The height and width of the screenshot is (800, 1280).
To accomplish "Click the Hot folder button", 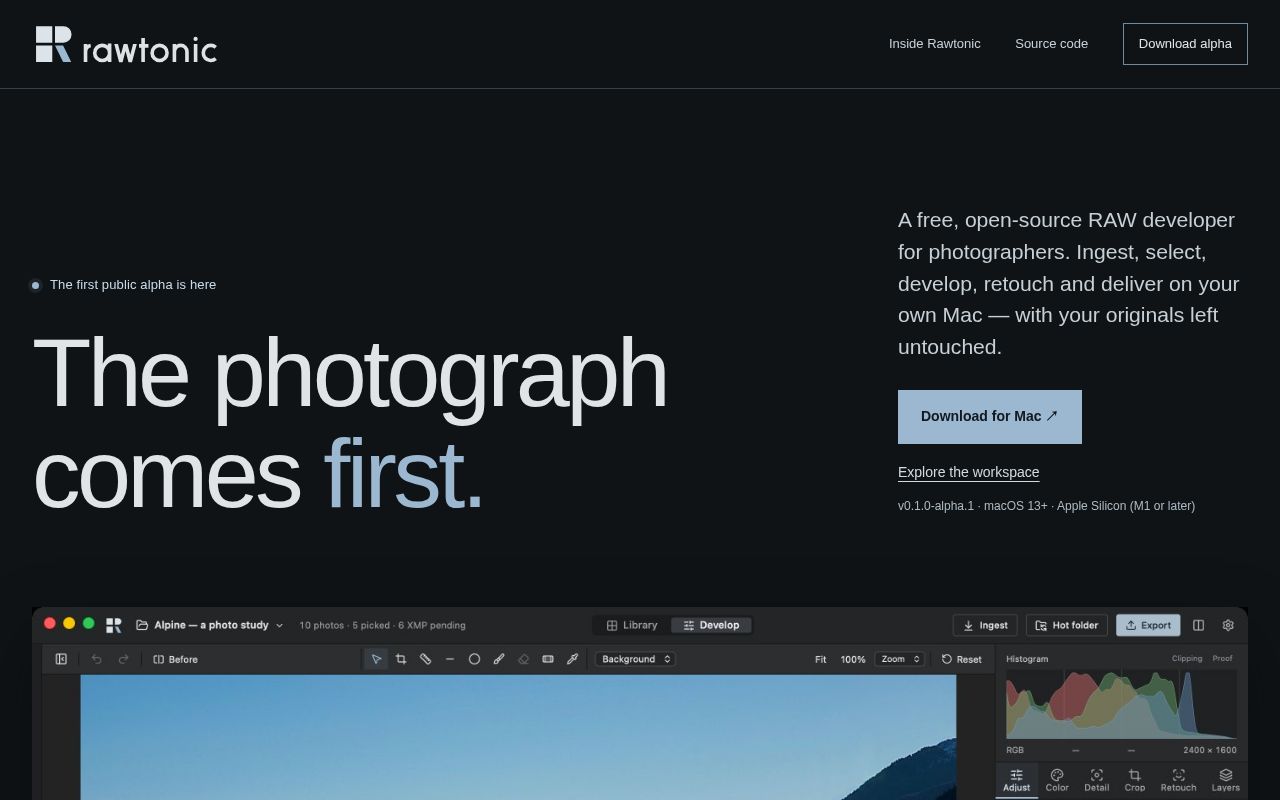I will (x=1067, y=625).
